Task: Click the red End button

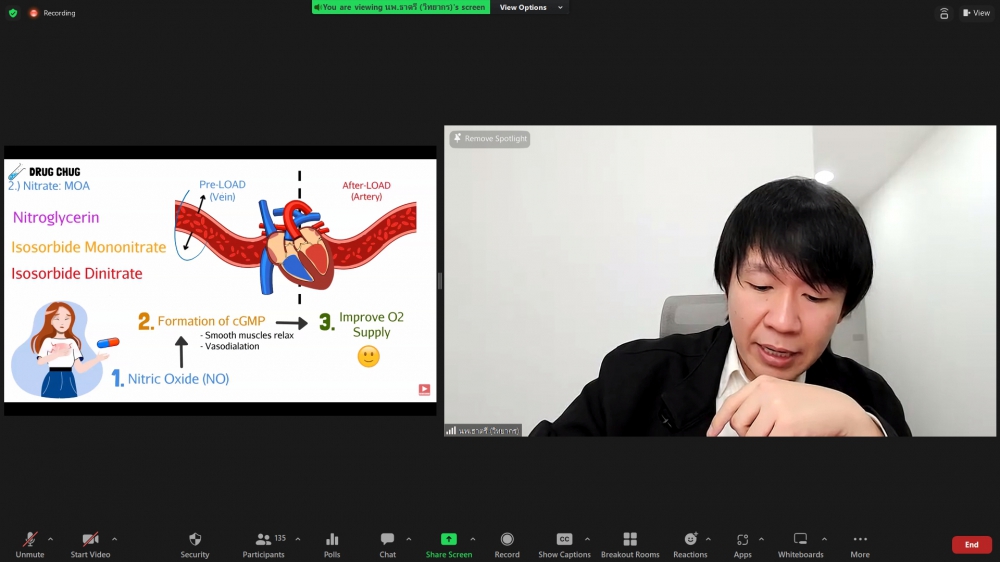Action: point(971,545)
